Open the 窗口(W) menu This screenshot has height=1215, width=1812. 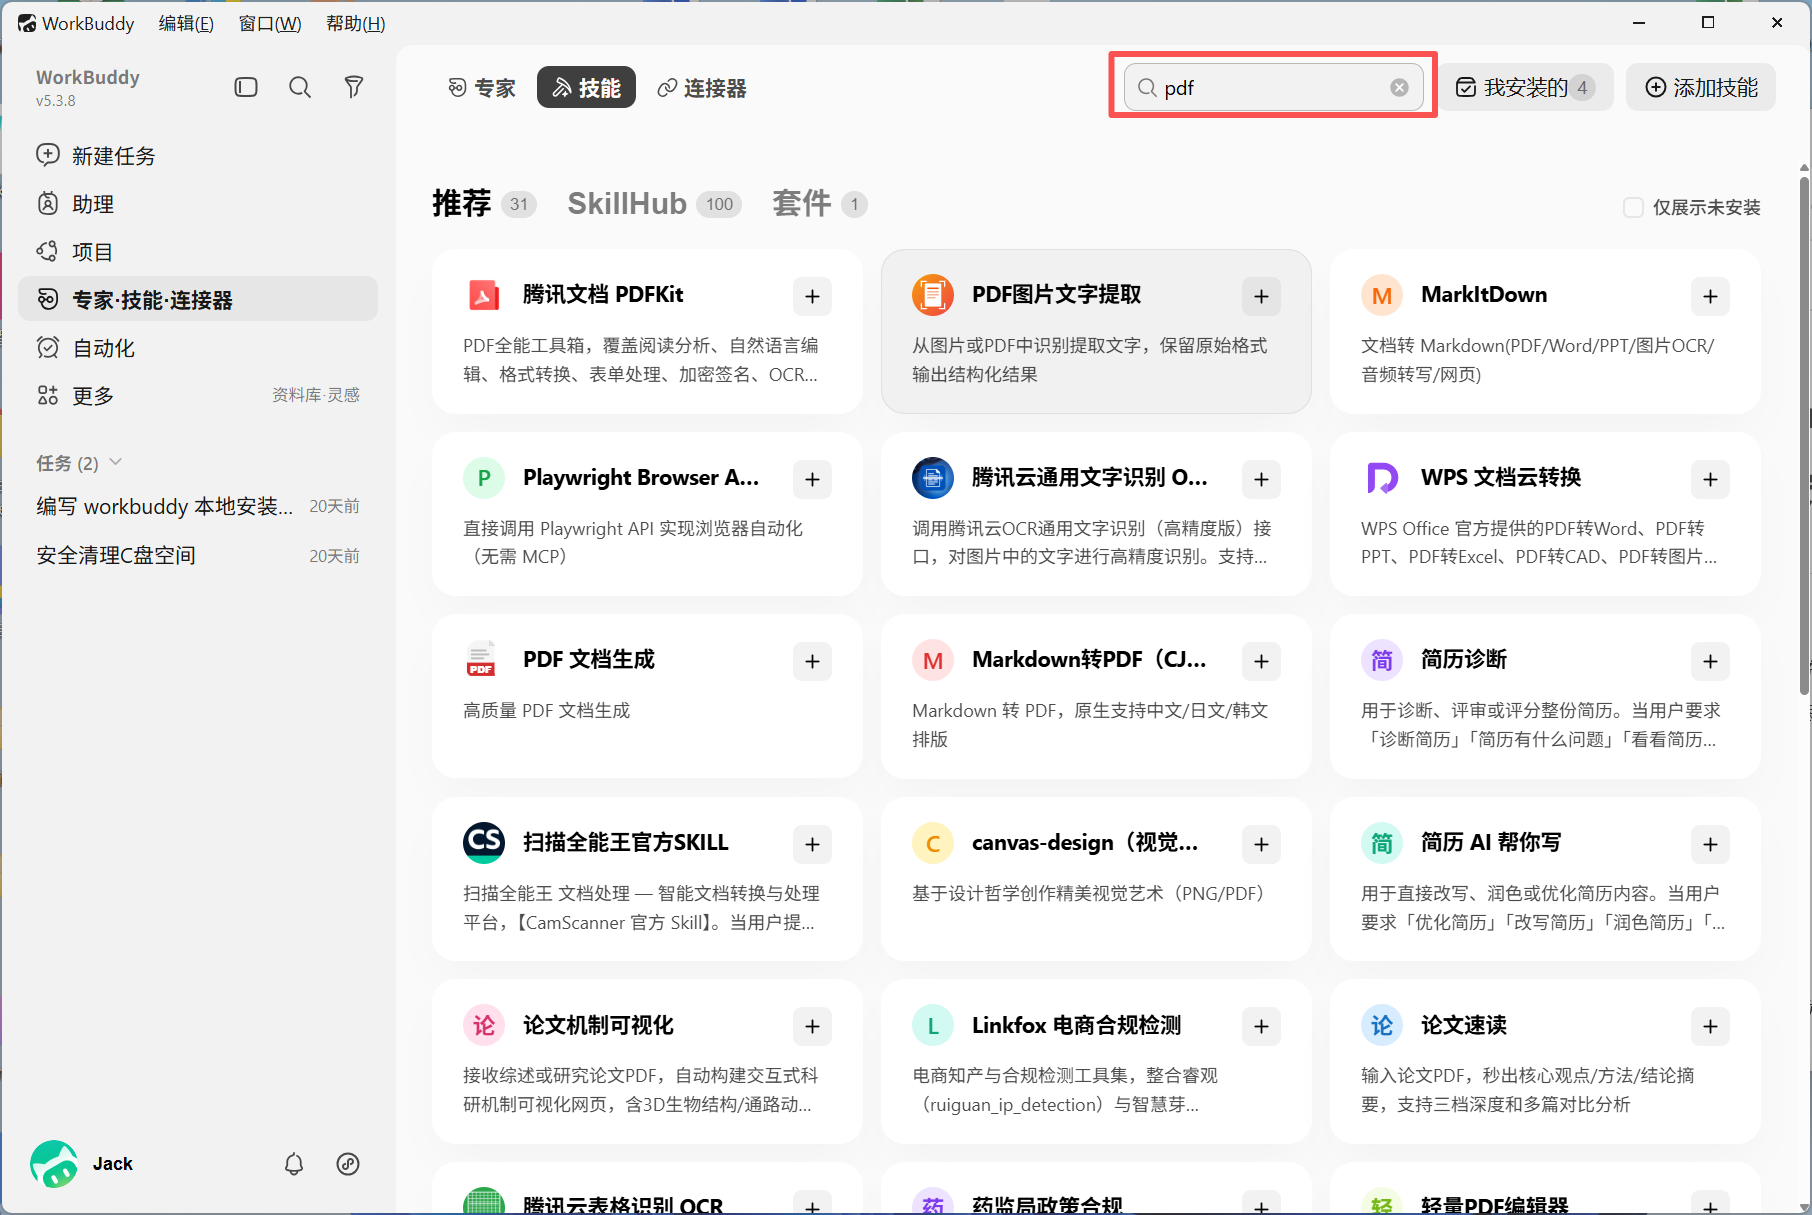[x=270, y=23]
